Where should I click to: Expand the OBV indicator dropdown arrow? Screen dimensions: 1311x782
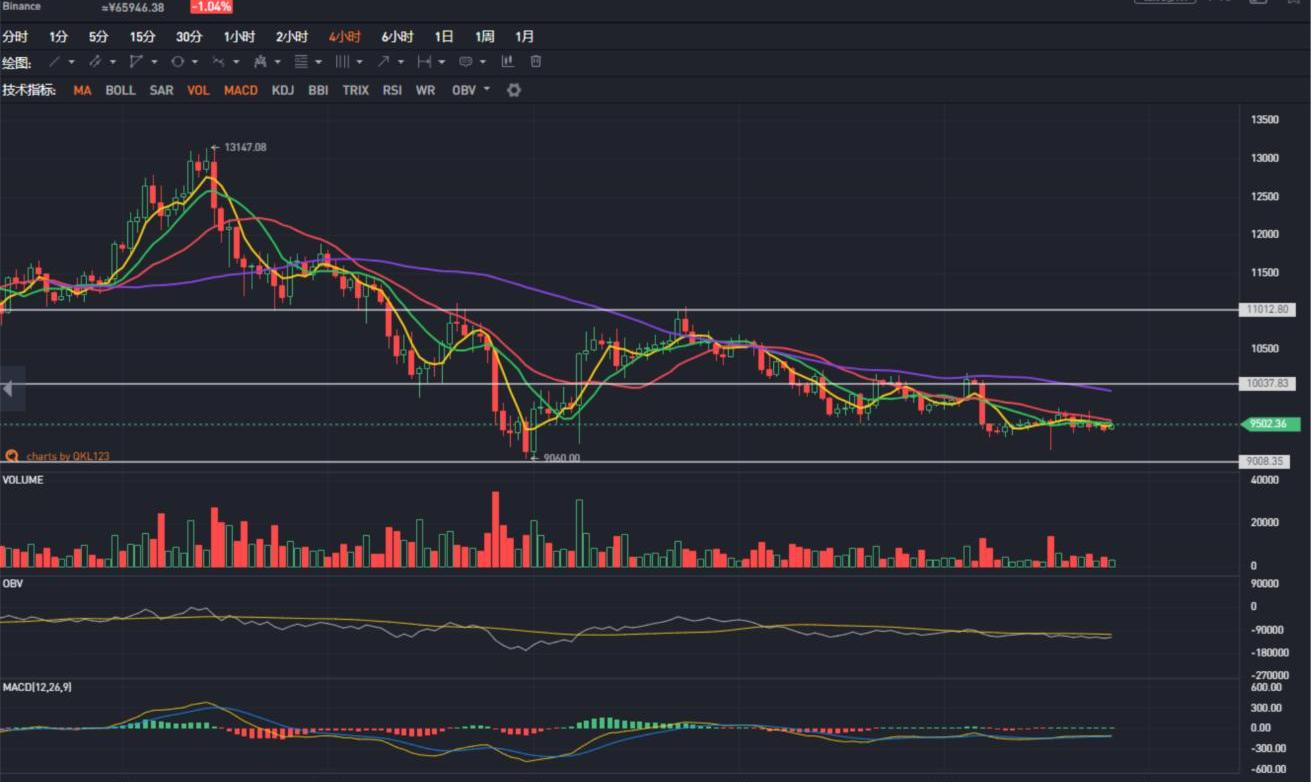487,90
